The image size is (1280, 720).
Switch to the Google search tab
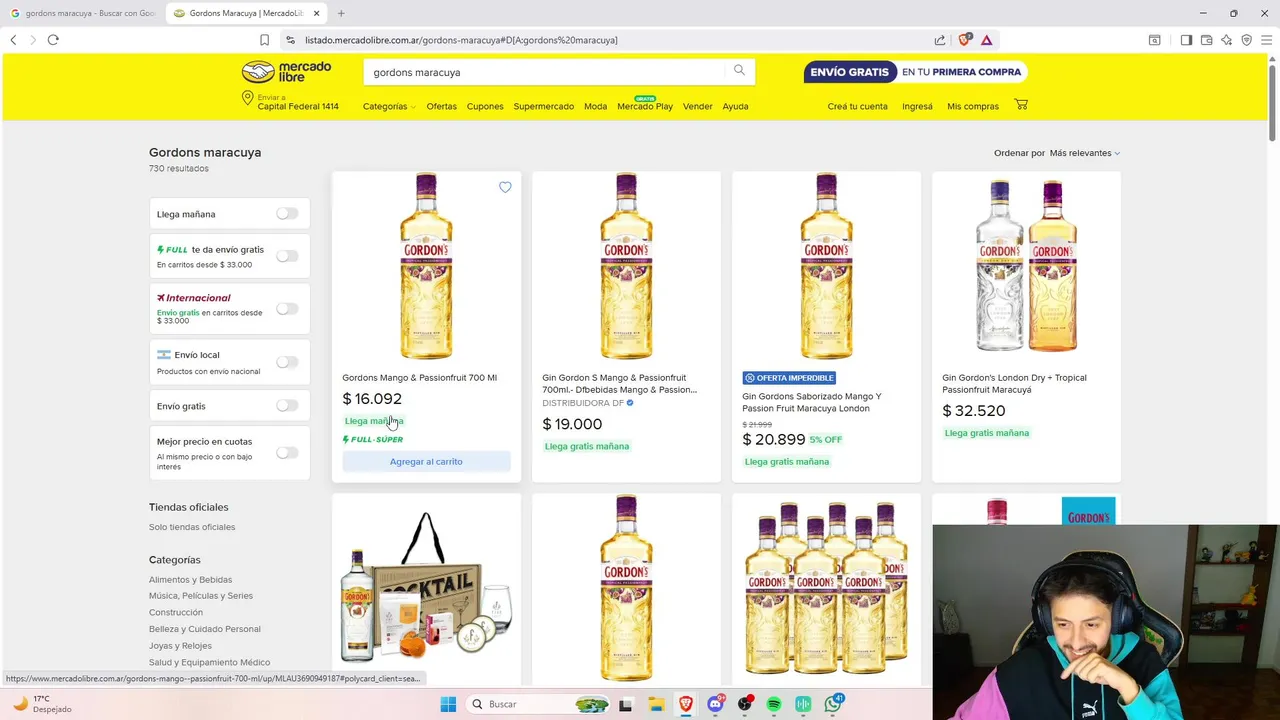82,13
